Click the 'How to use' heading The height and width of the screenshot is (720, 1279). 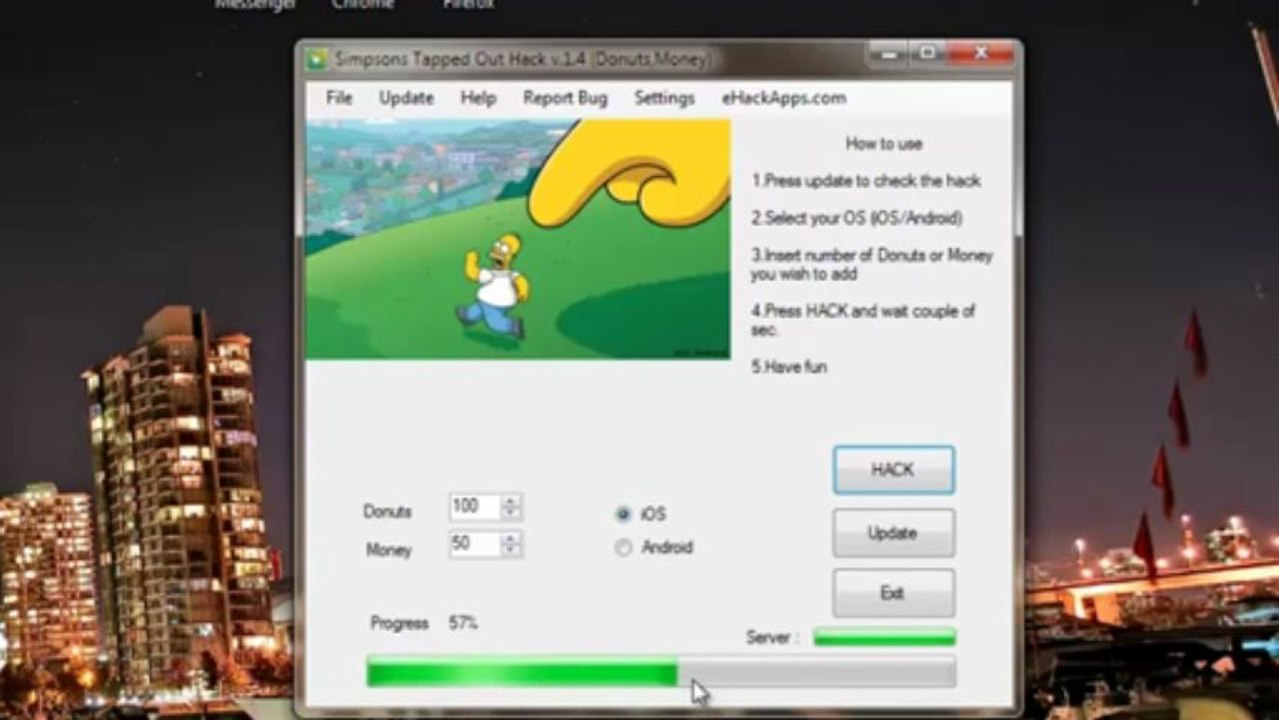tap(884, 144)
